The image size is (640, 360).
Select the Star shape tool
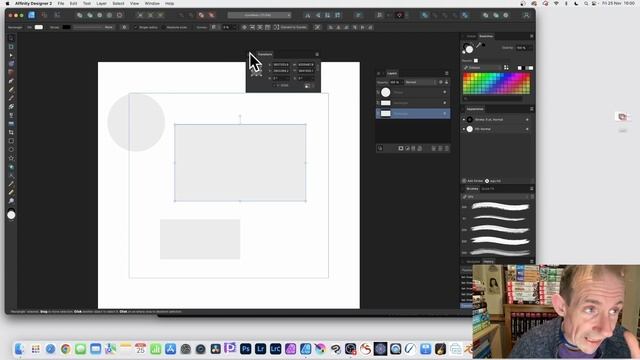(x=11, y=158)
